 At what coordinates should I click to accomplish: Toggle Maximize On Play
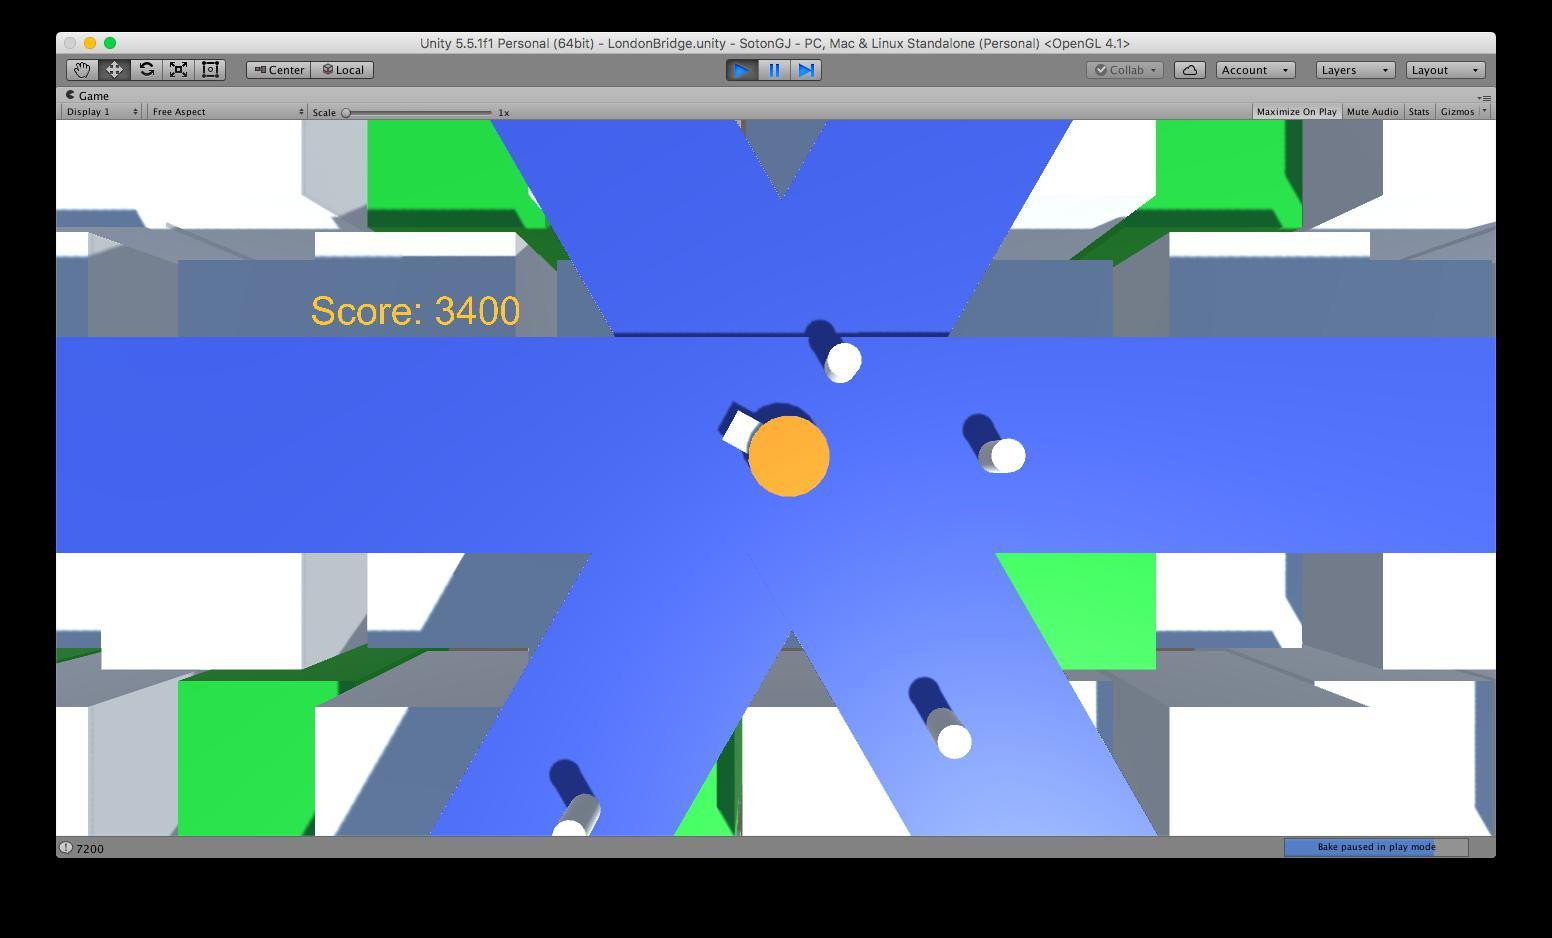pyautogui.click(x=1296, y=112)
